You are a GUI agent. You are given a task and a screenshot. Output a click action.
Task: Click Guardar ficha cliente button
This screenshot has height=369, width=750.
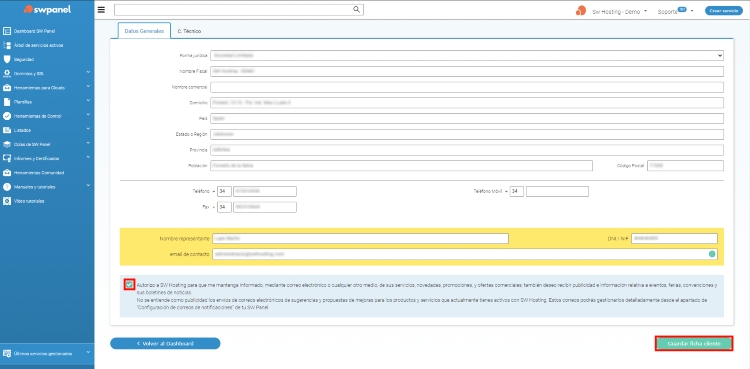694,344
